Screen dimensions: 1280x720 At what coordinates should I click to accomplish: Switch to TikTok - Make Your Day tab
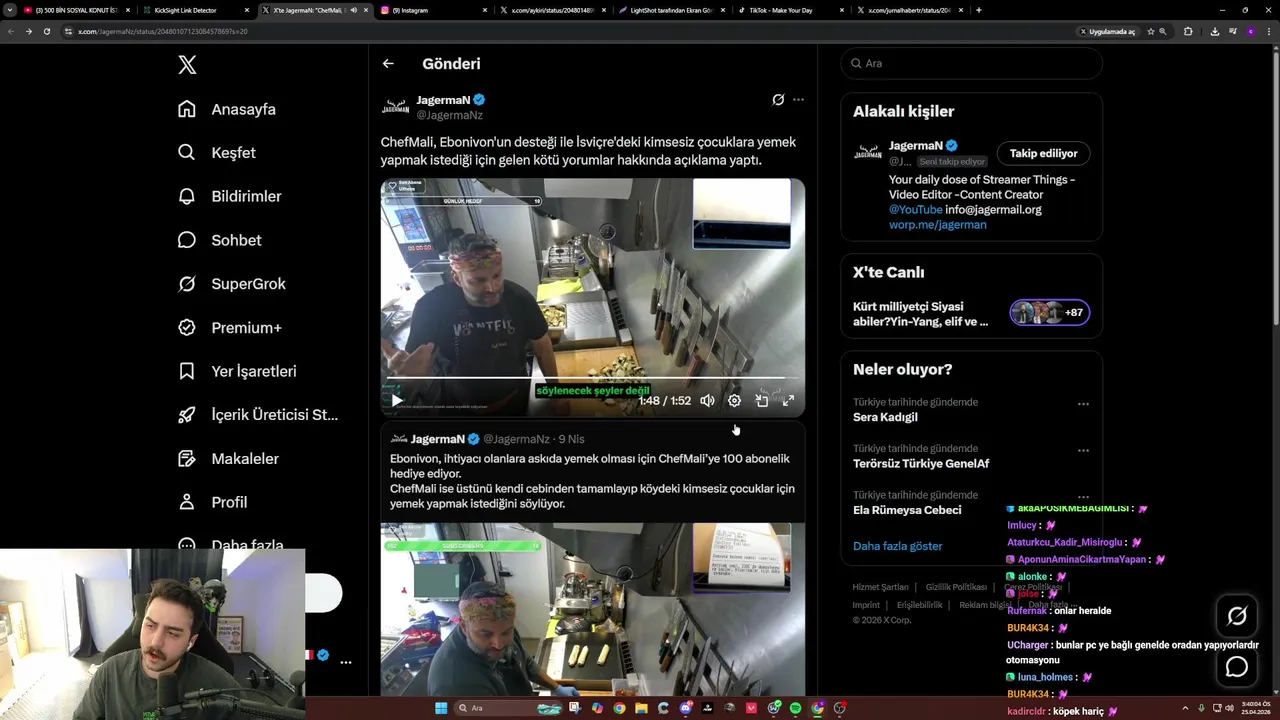point(790,10)
